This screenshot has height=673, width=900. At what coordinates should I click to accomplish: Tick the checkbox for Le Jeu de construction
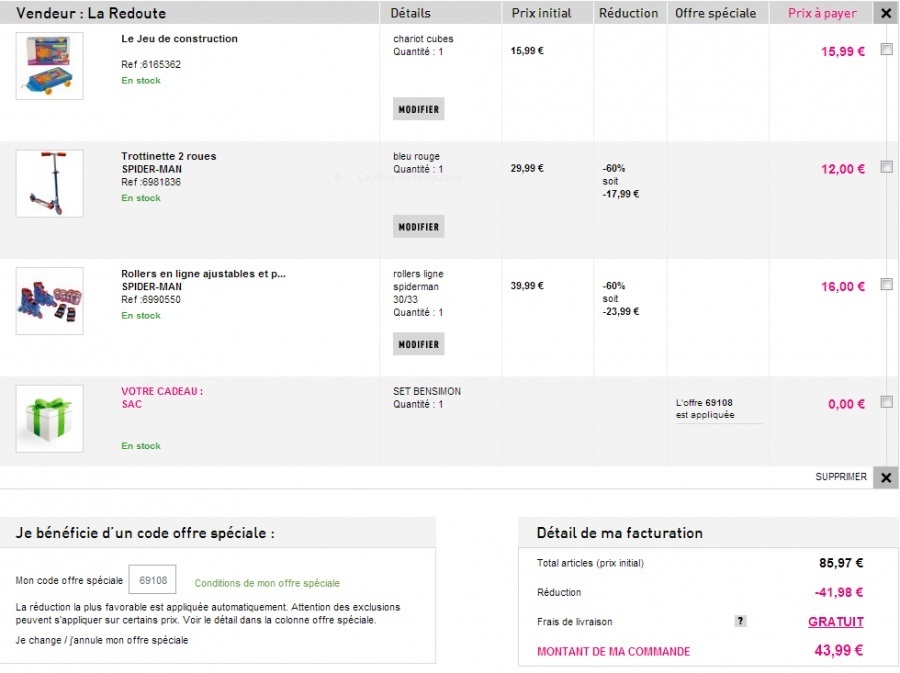click(x=886, y=50)
